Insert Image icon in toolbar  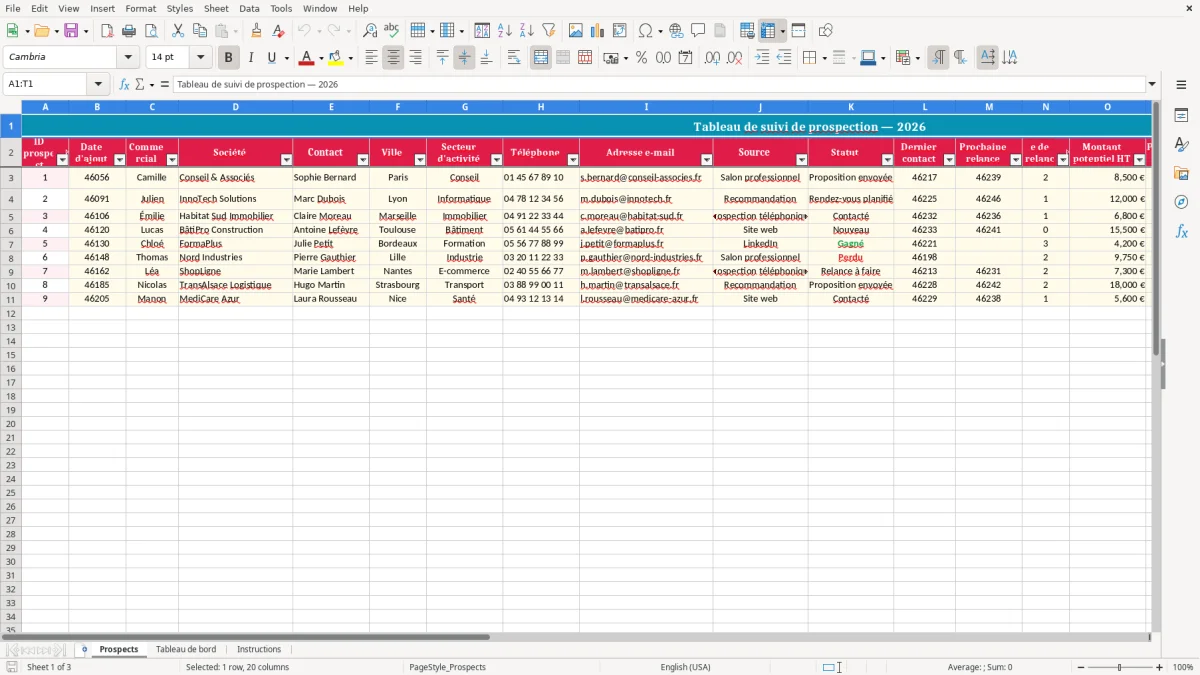[576, 31]
